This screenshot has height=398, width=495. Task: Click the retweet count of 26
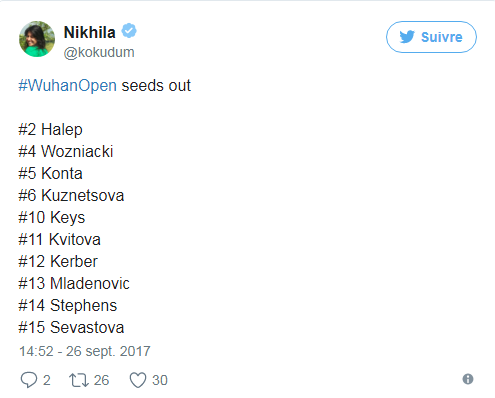point(101,380)
